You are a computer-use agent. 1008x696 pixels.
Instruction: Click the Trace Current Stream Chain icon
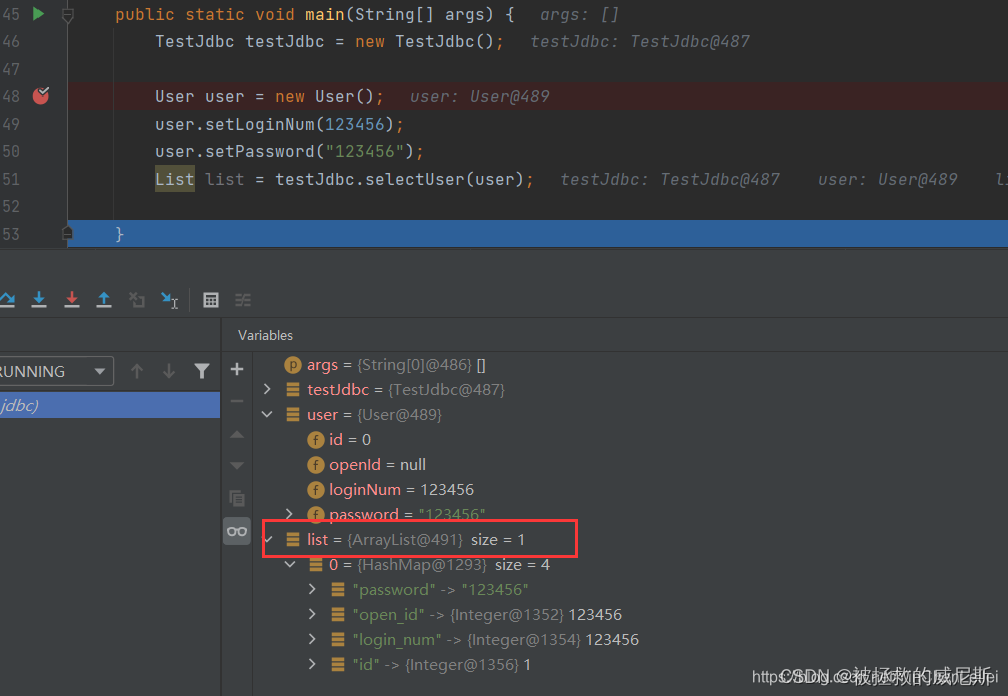[243, 300]
